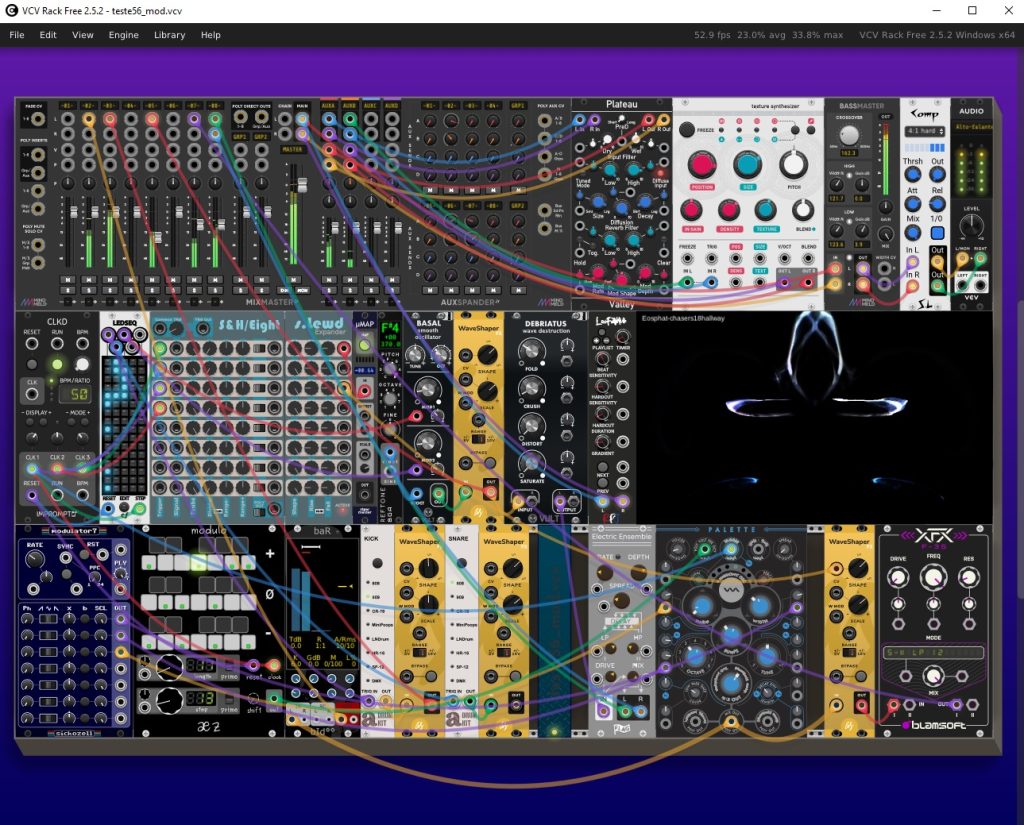Image resolution: width=1024 pixels, height=825 pixels.
Task: Click the teal SIZE knob on texture synthesizer
Action: (x=748, y=165)
